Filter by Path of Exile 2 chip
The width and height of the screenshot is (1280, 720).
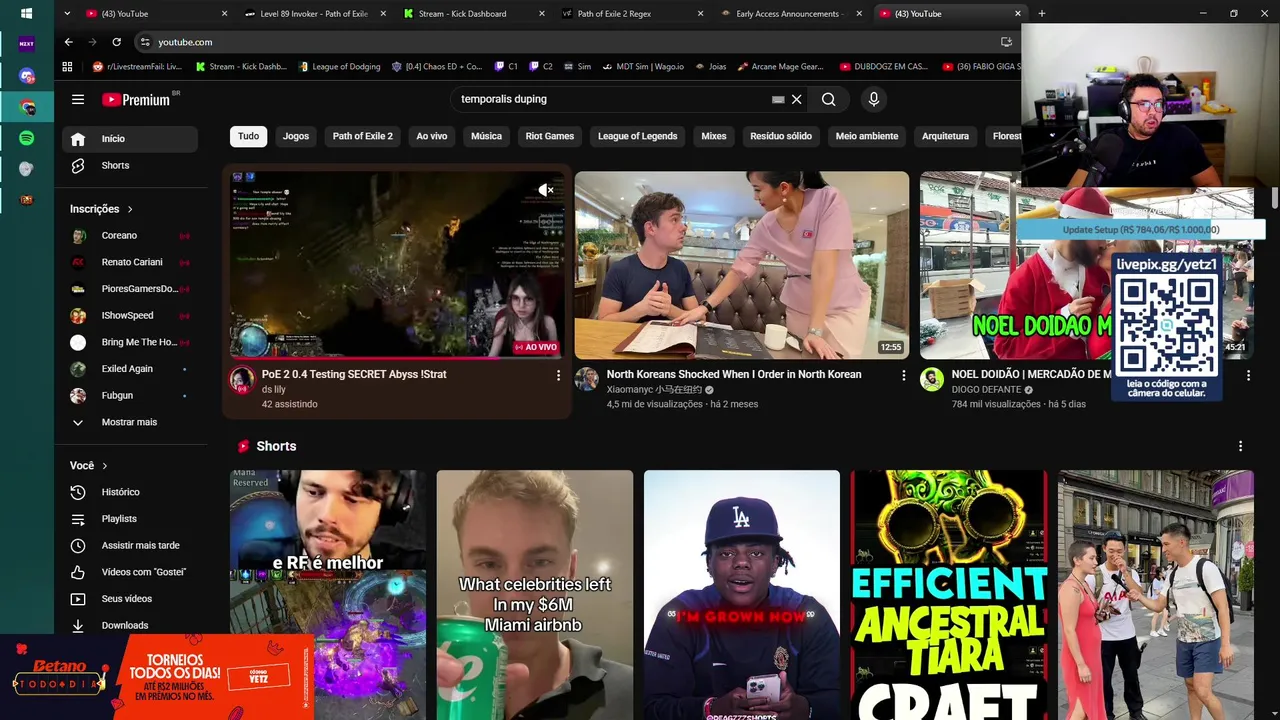(363, 136)
